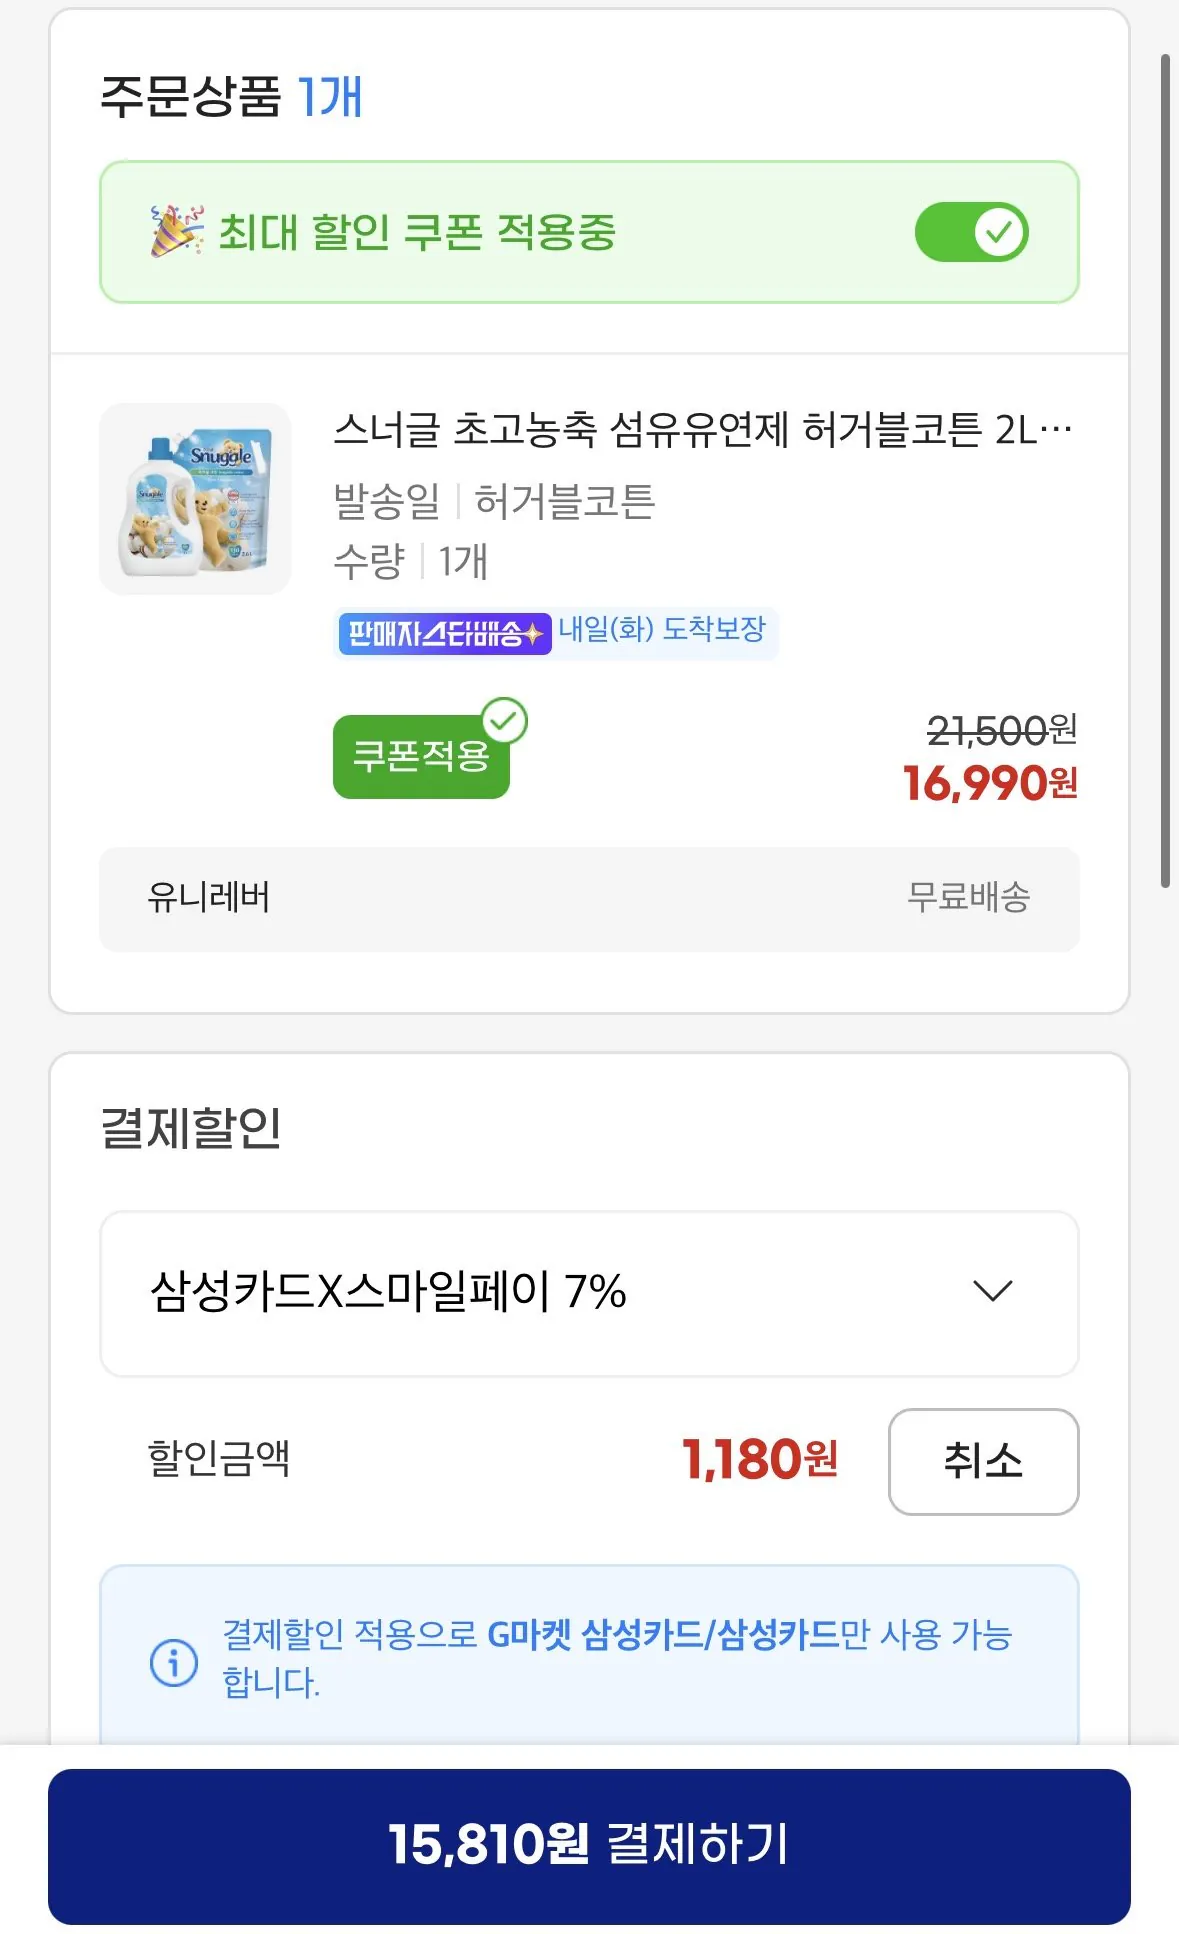This screenshot has width=1179, height=1934.
Task: Click the chevron next to the card discount selector
Action: tap(990, 1293)
